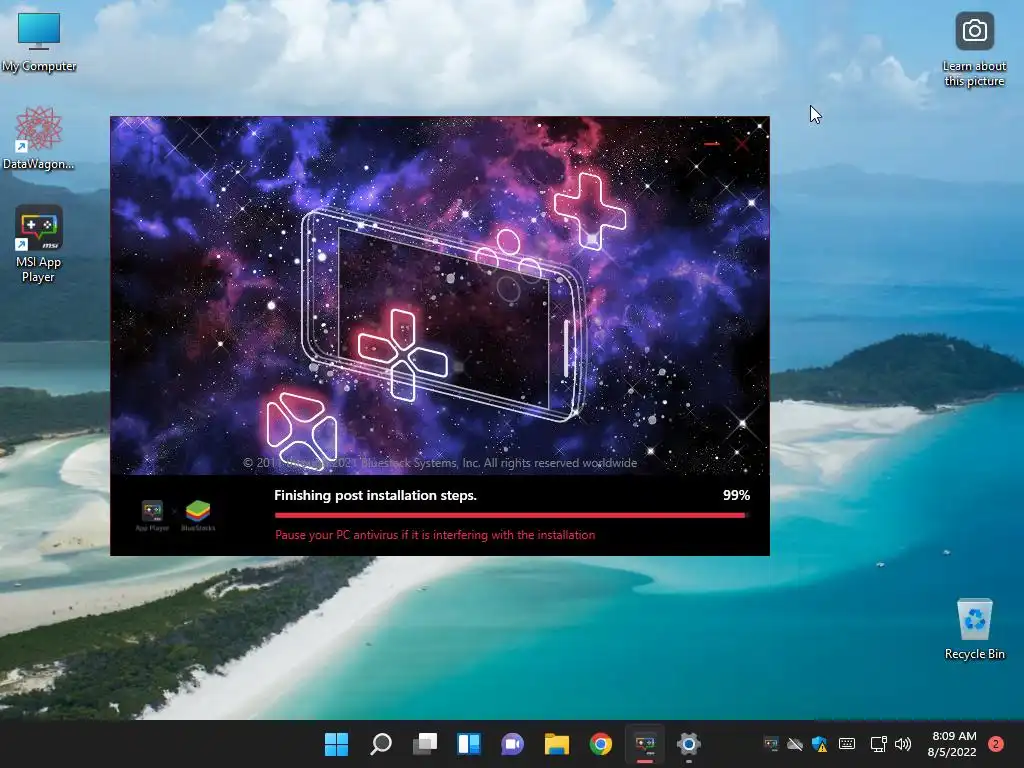Open the touch keyboard tray icon
Screen dimensions: 1024x768
coord(847,744)
